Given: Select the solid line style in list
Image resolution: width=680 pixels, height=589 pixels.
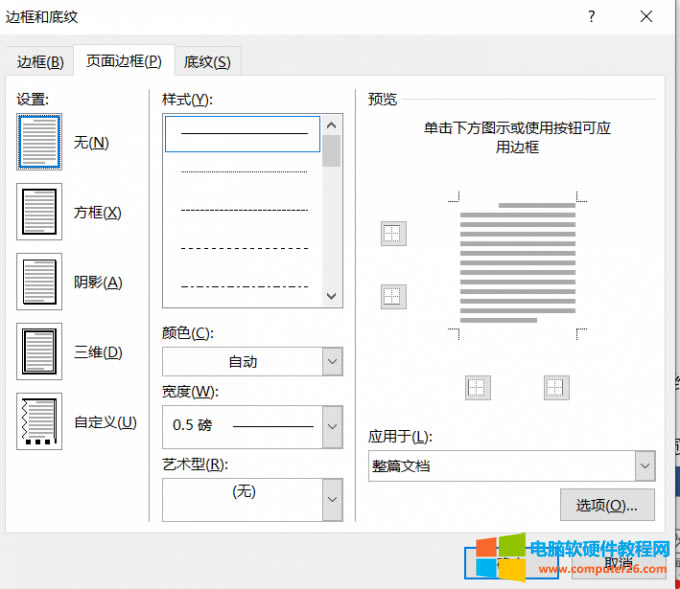Looking at the screenshot, I should tap(242, 133).
